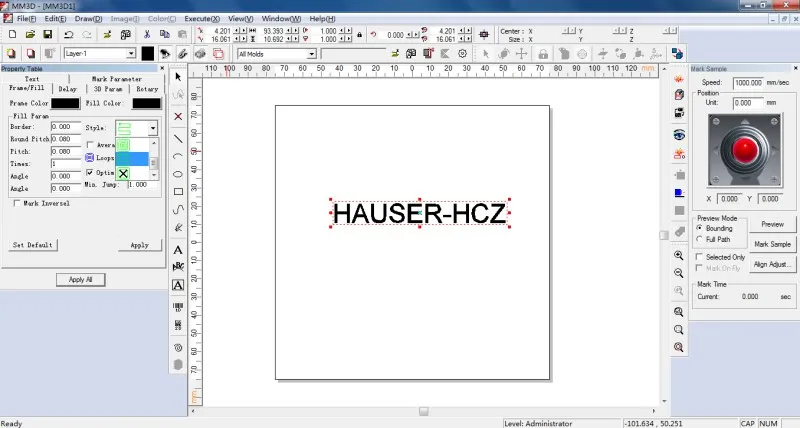Viewport: 800px width, 428px height.
Task: Click the zoom in magnifier icon
Action: (x=679, y=255)
